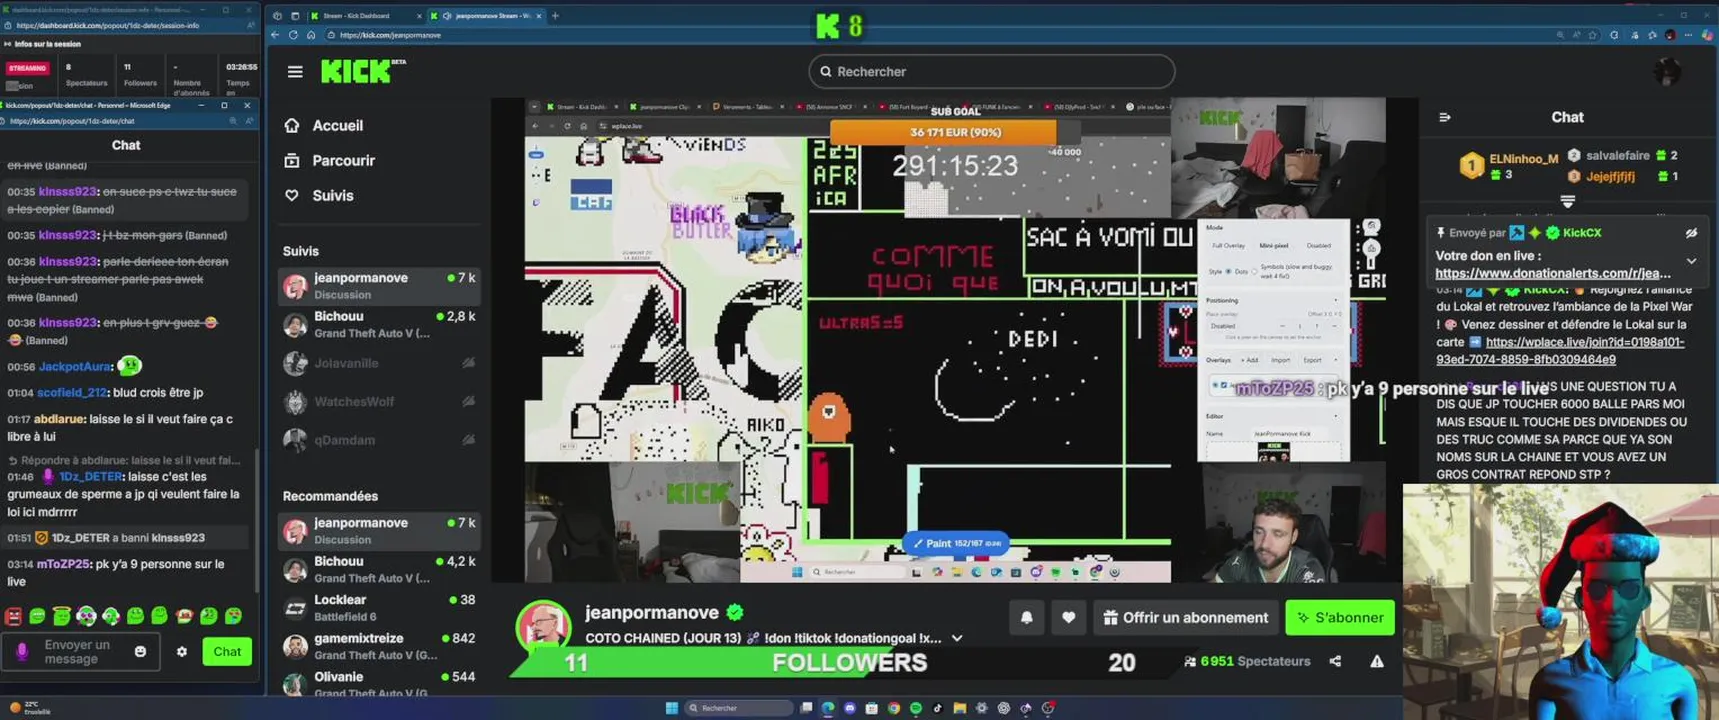
Task: Click Offrir un abonnement button
Action: tap(1185, 618)
